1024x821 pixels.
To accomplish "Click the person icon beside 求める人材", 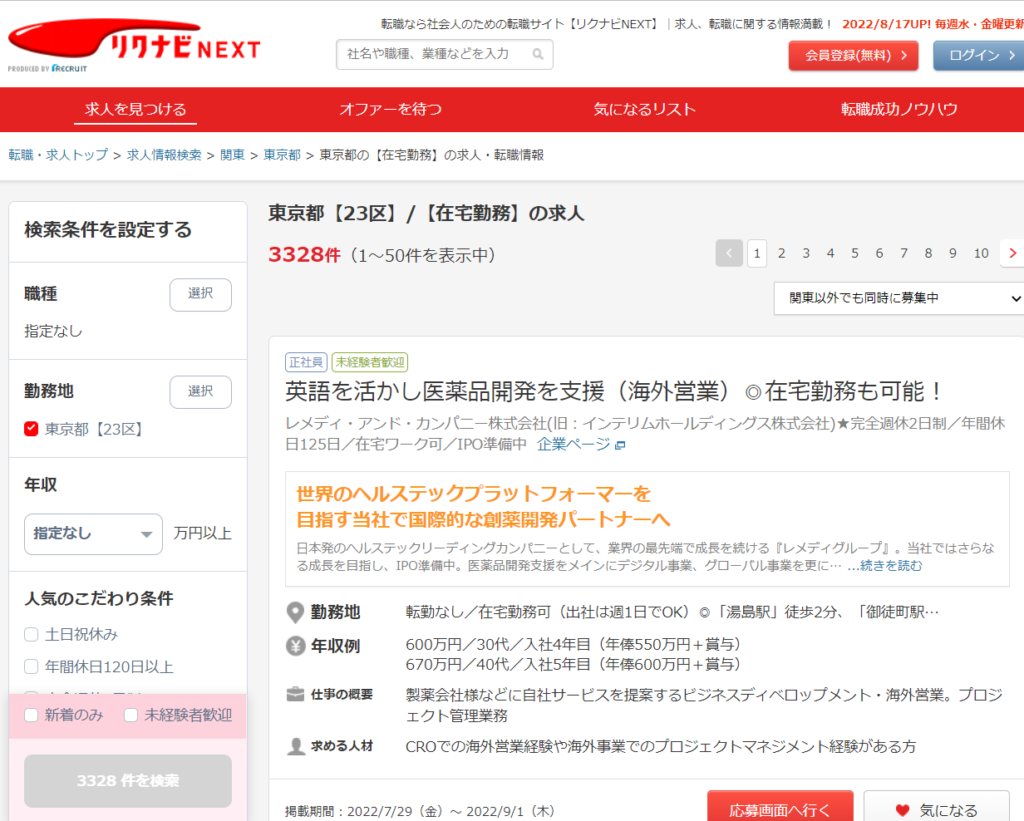I will pyautogui.click(x=295, y=746).
